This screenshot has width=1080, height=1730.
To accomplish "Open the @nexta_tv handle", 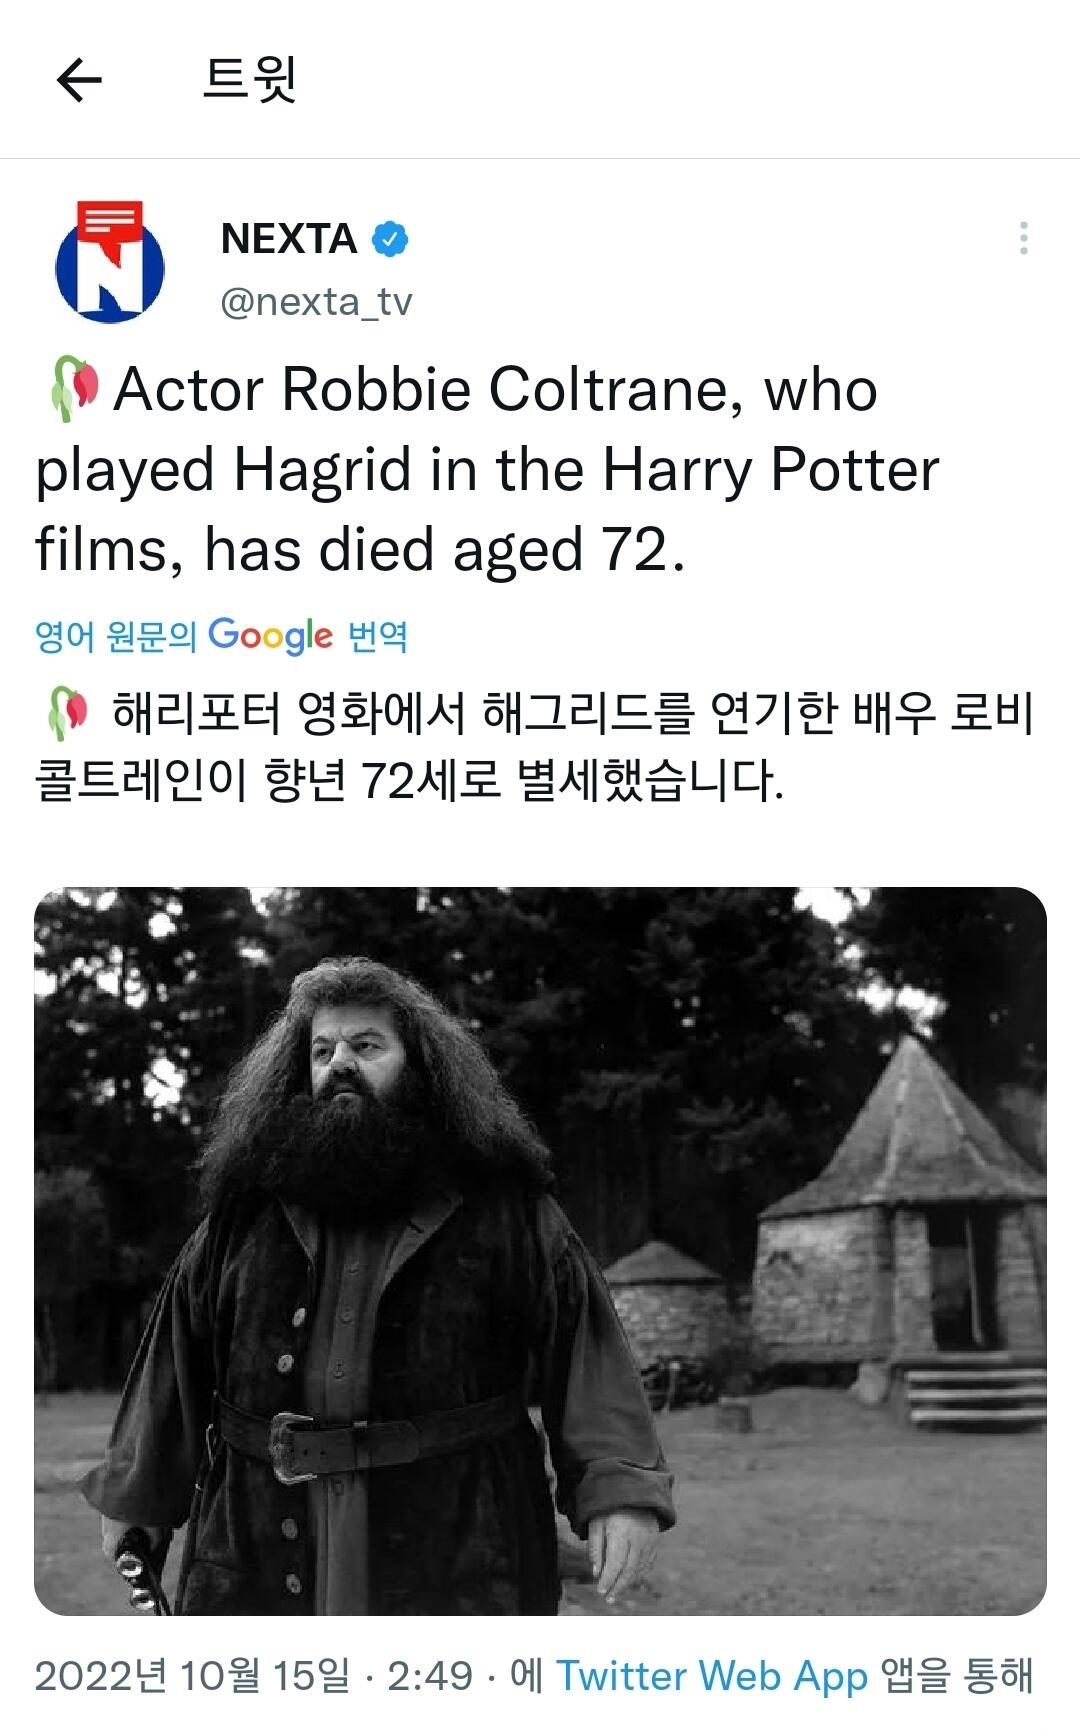I will click(316, 301).
